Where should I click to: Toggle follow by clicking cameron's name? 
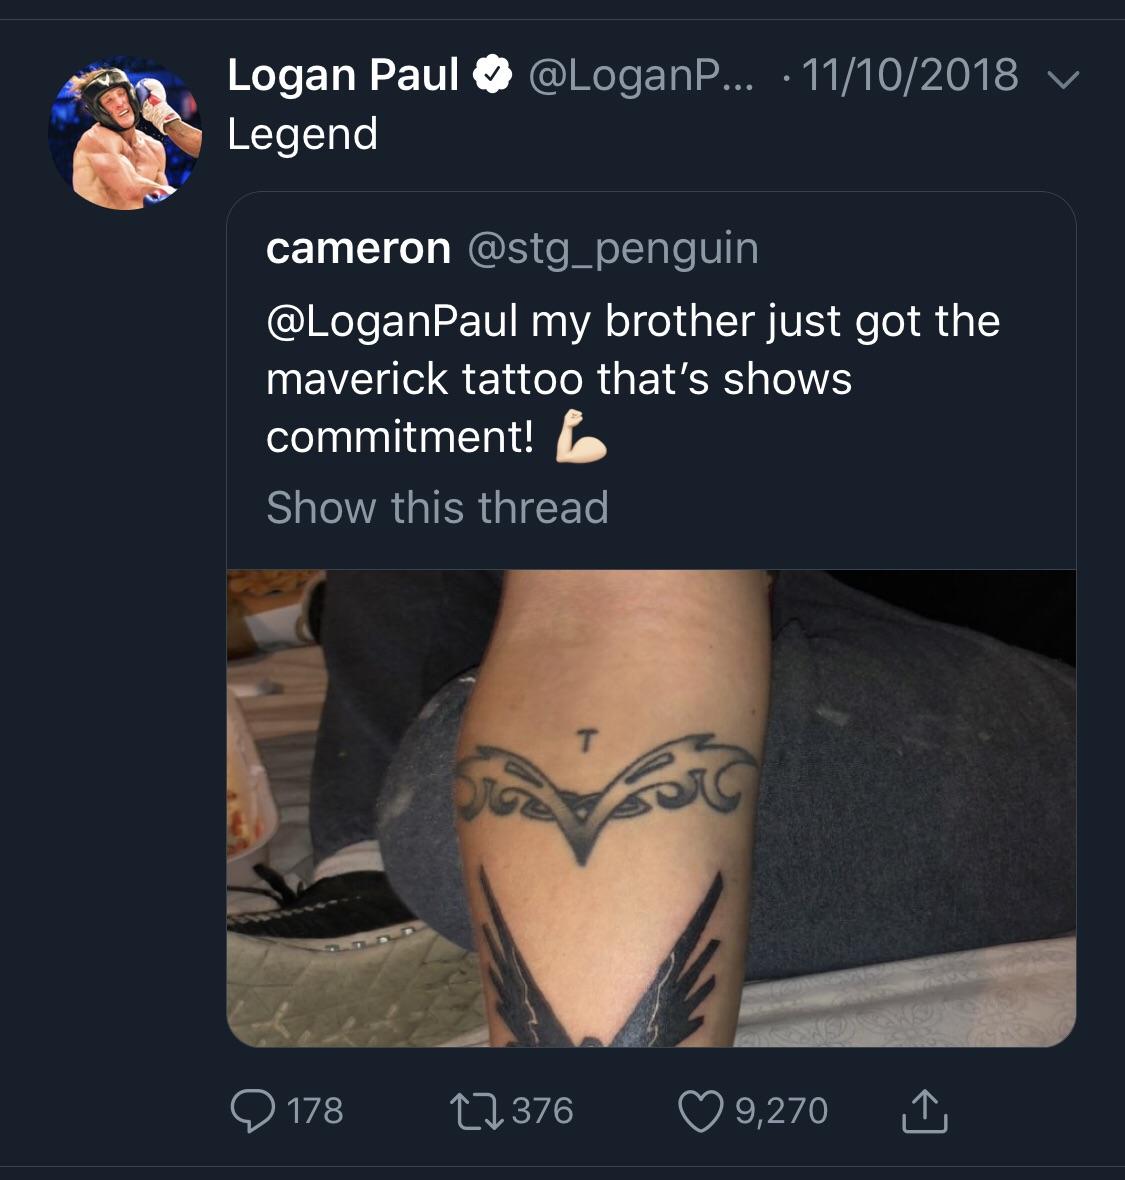click(x=357, y=248)
